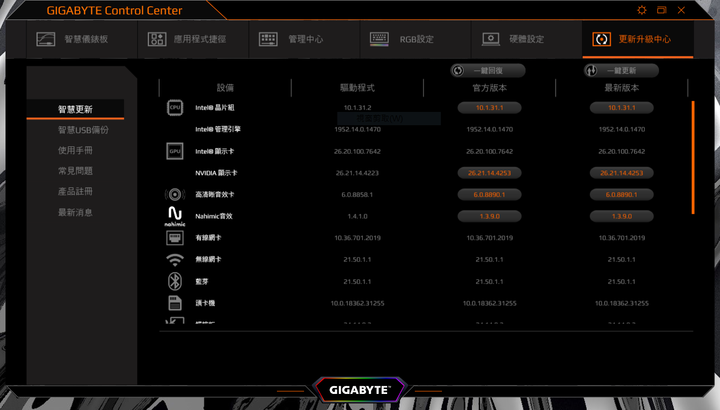The width and height of the screenshot is (720, 410).
Task: Select 讀卡機 row label
Action: pyautogui.click(x=205, y=303)
